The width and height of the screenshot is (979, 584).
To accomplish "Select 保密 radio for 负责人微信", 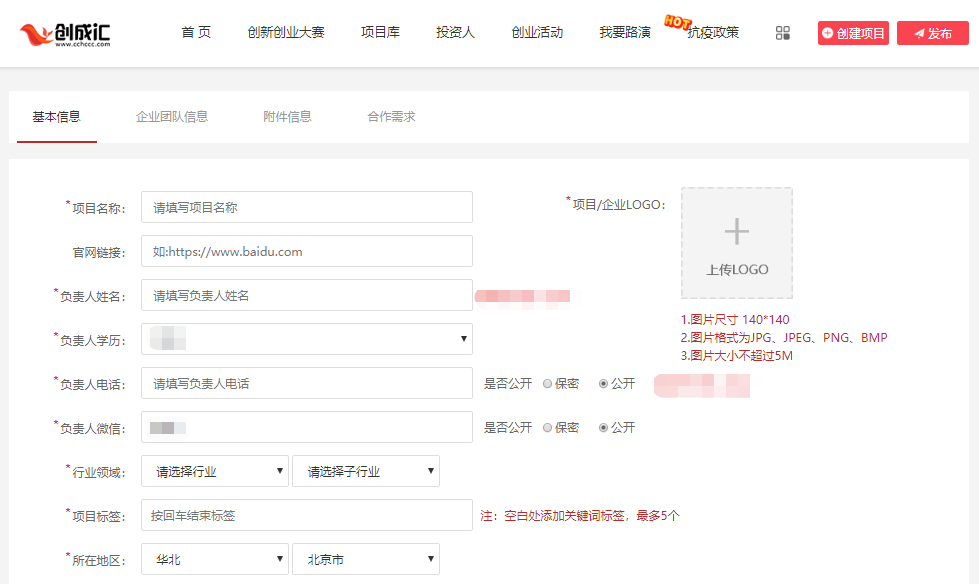I will pos(547,427).
